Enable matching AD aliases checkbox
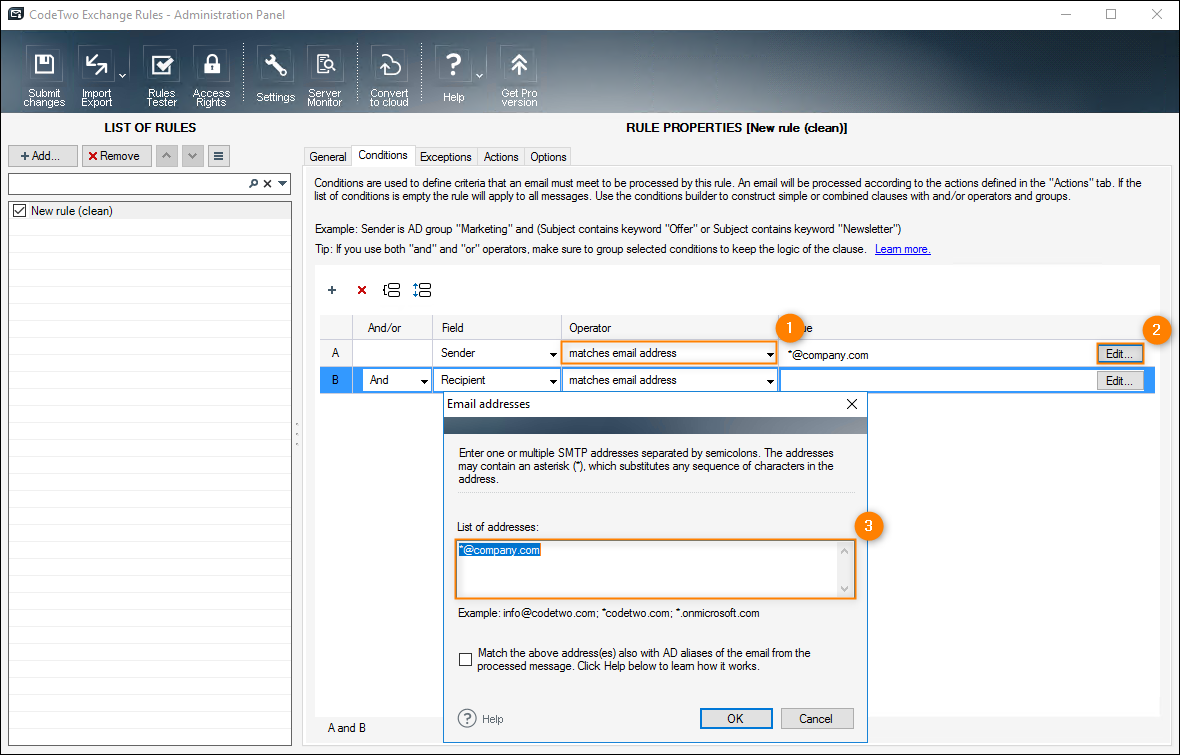Image resolution: width=1180 pixels, height=755 pixels. pos(466,659)
